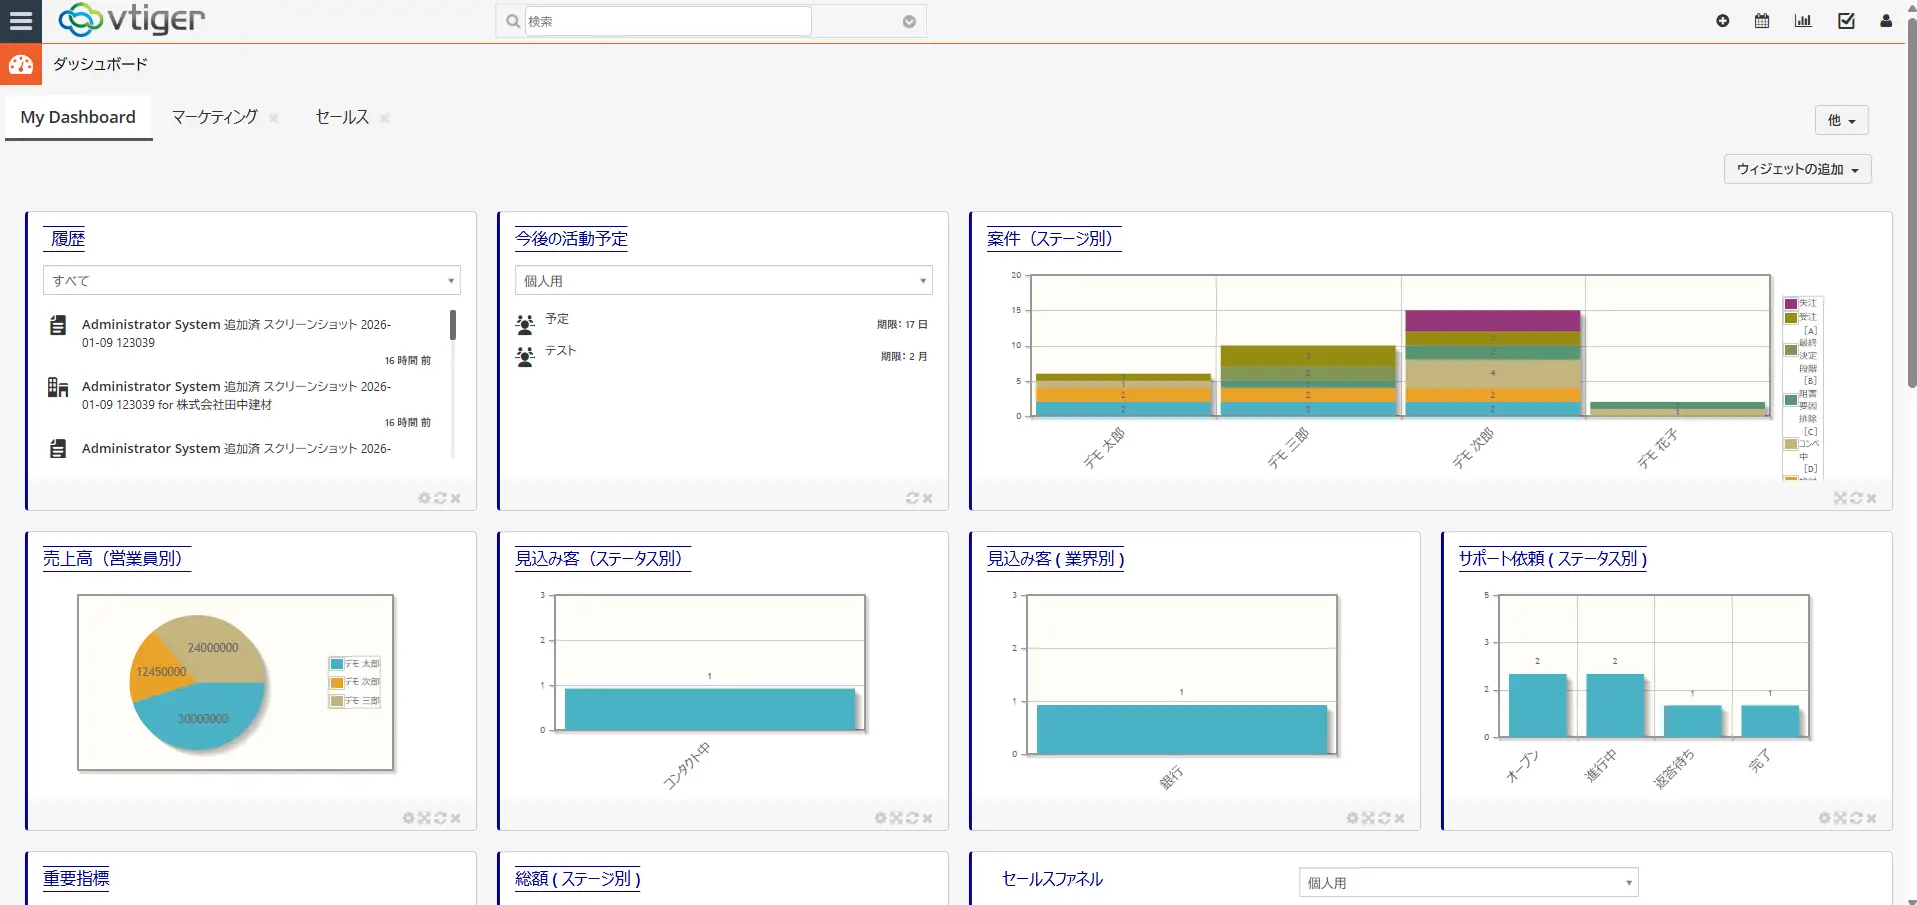This screenshot has height=905, width=1917.
Task: Expand the 他 dropdown button
Action: click(x=1841, y=120)
